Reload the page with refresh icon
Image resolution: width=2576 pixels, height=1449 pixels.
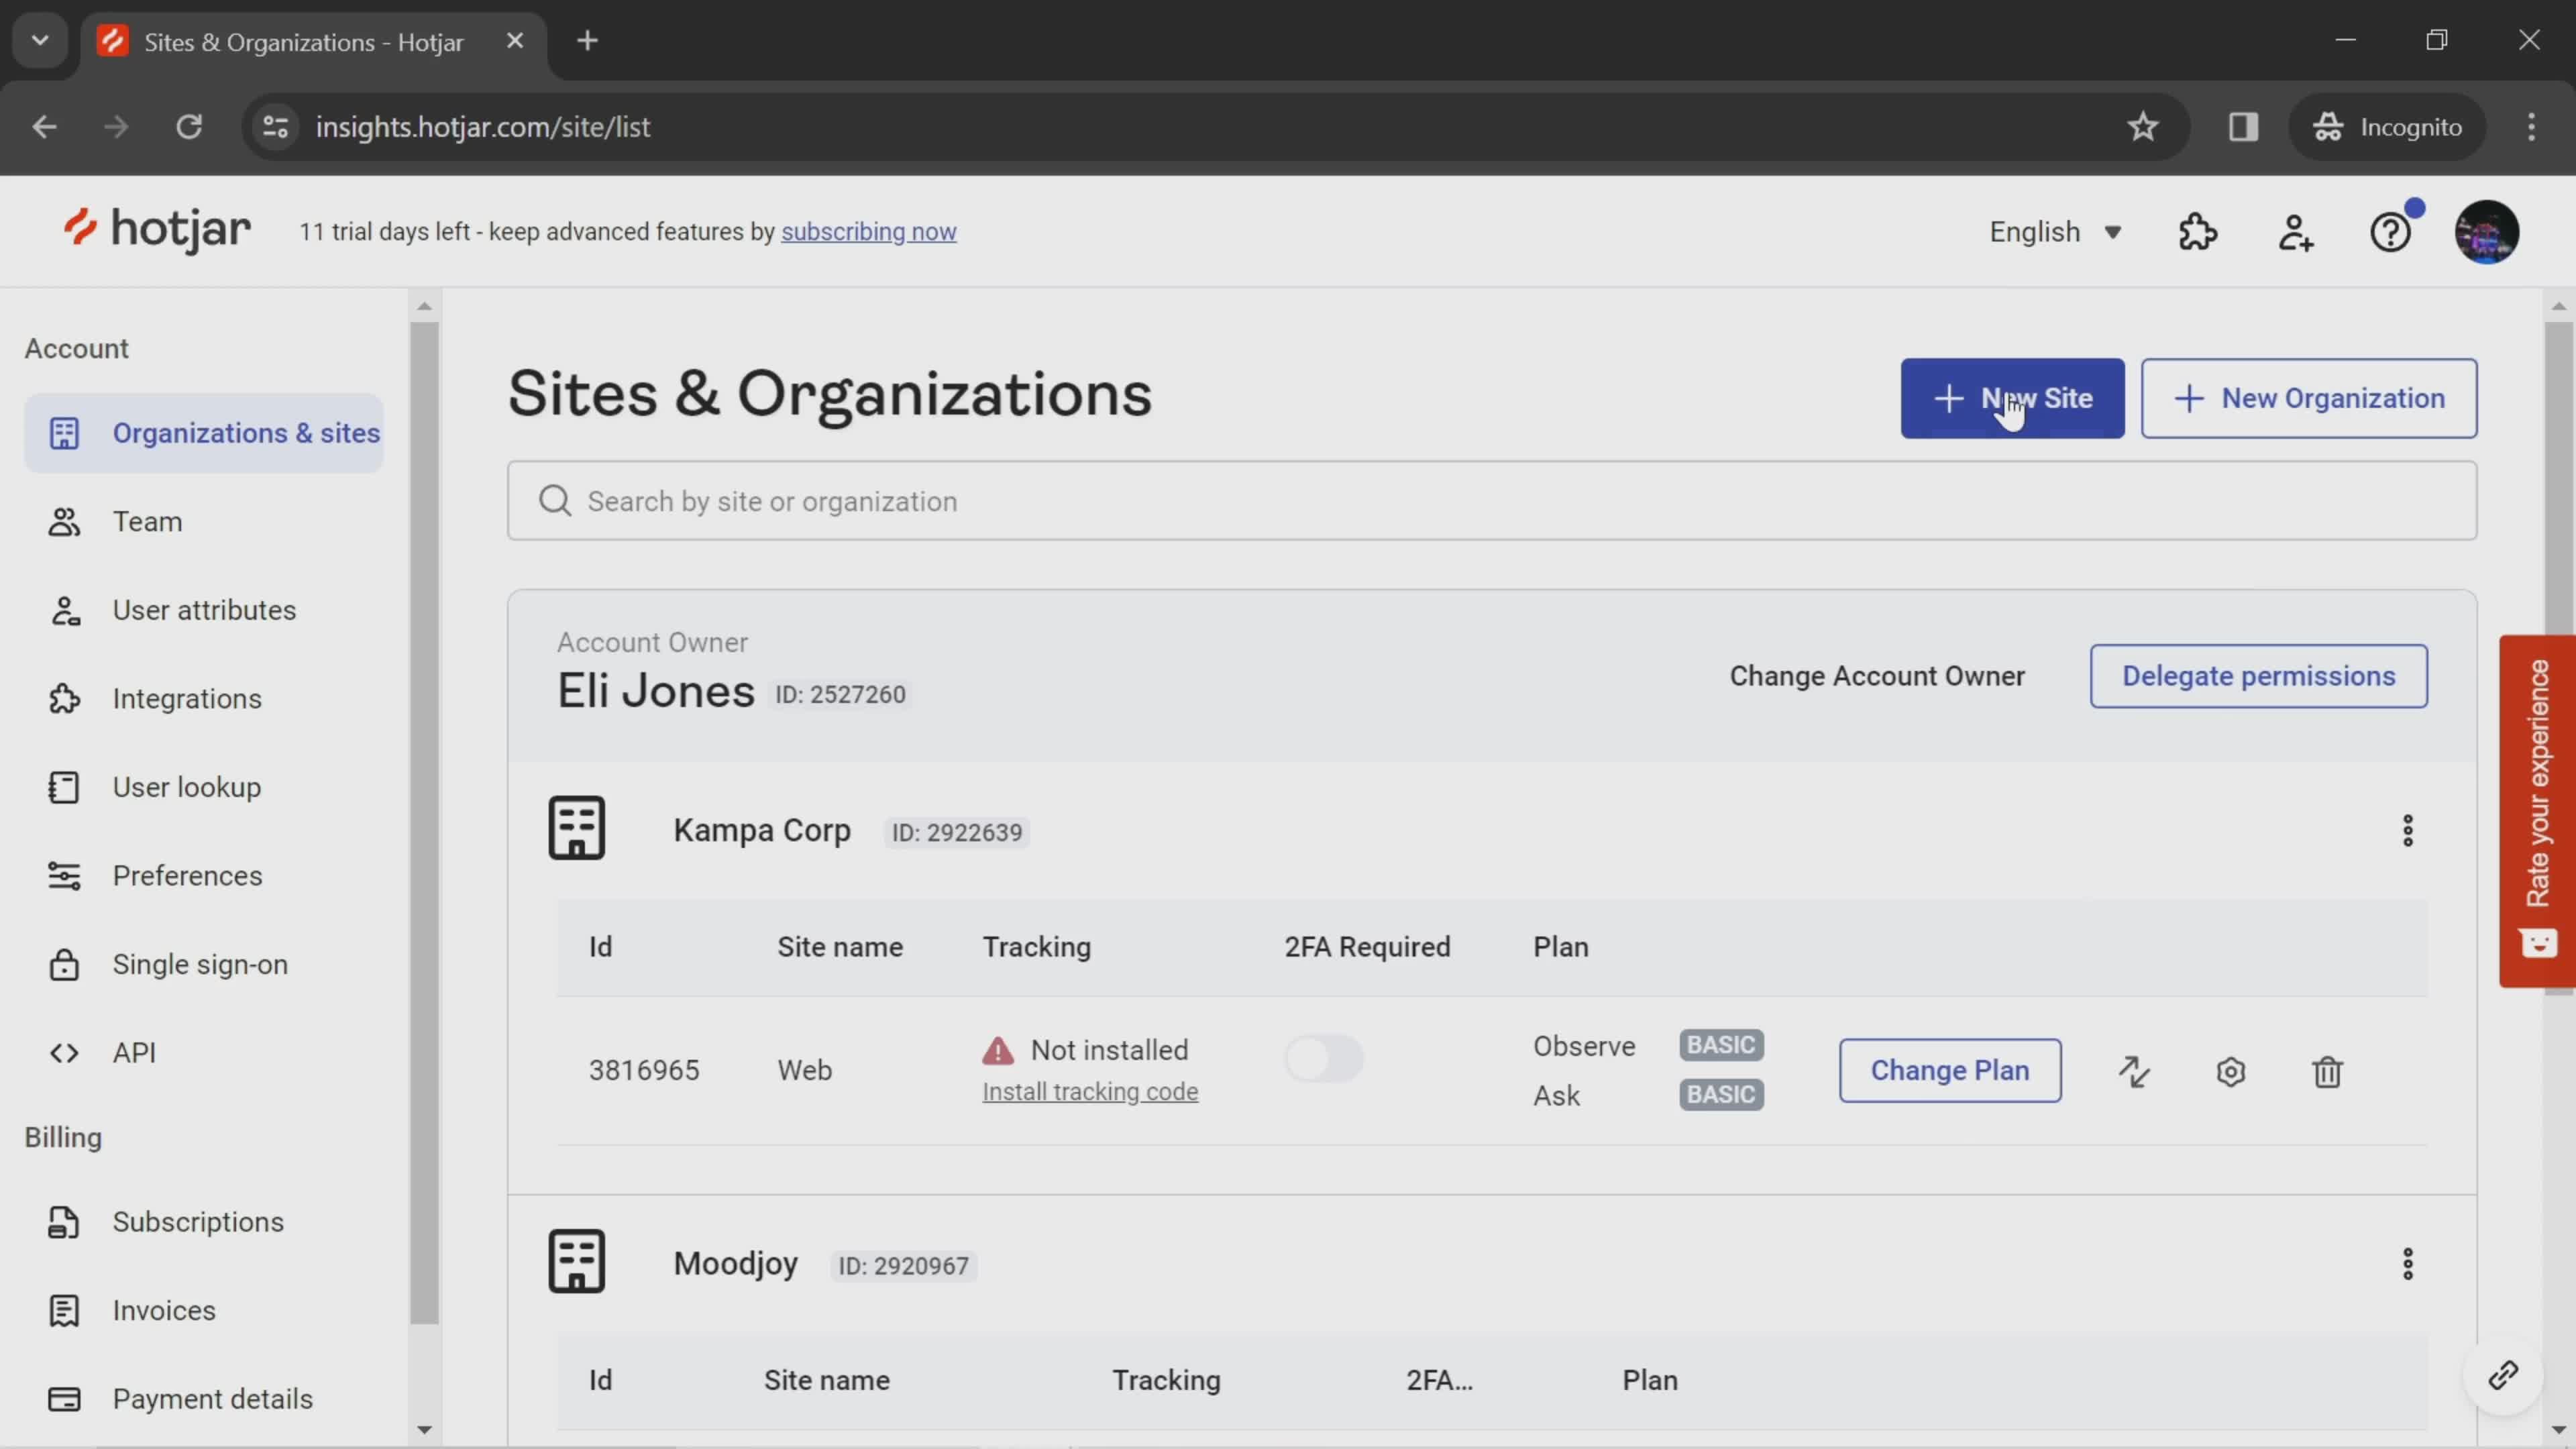tap(189, 127)
